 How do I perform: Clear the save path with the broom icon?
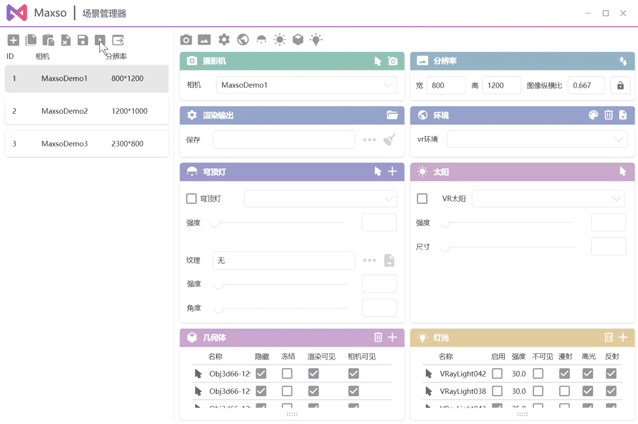[x=389, y=140]
